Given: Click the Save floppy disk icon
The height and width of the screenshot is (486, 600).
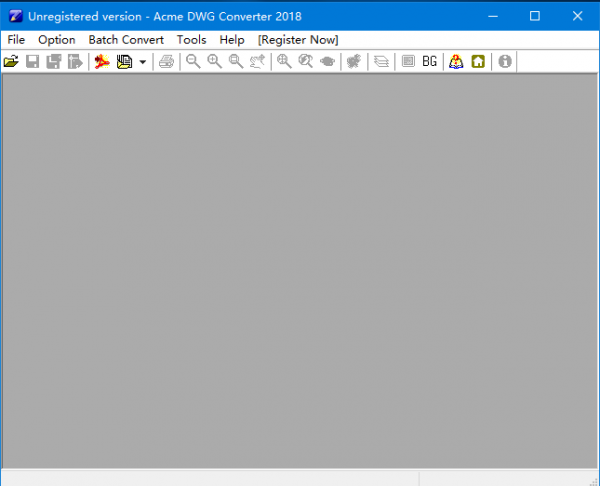Looking at the screenshot, I should 33,61.
